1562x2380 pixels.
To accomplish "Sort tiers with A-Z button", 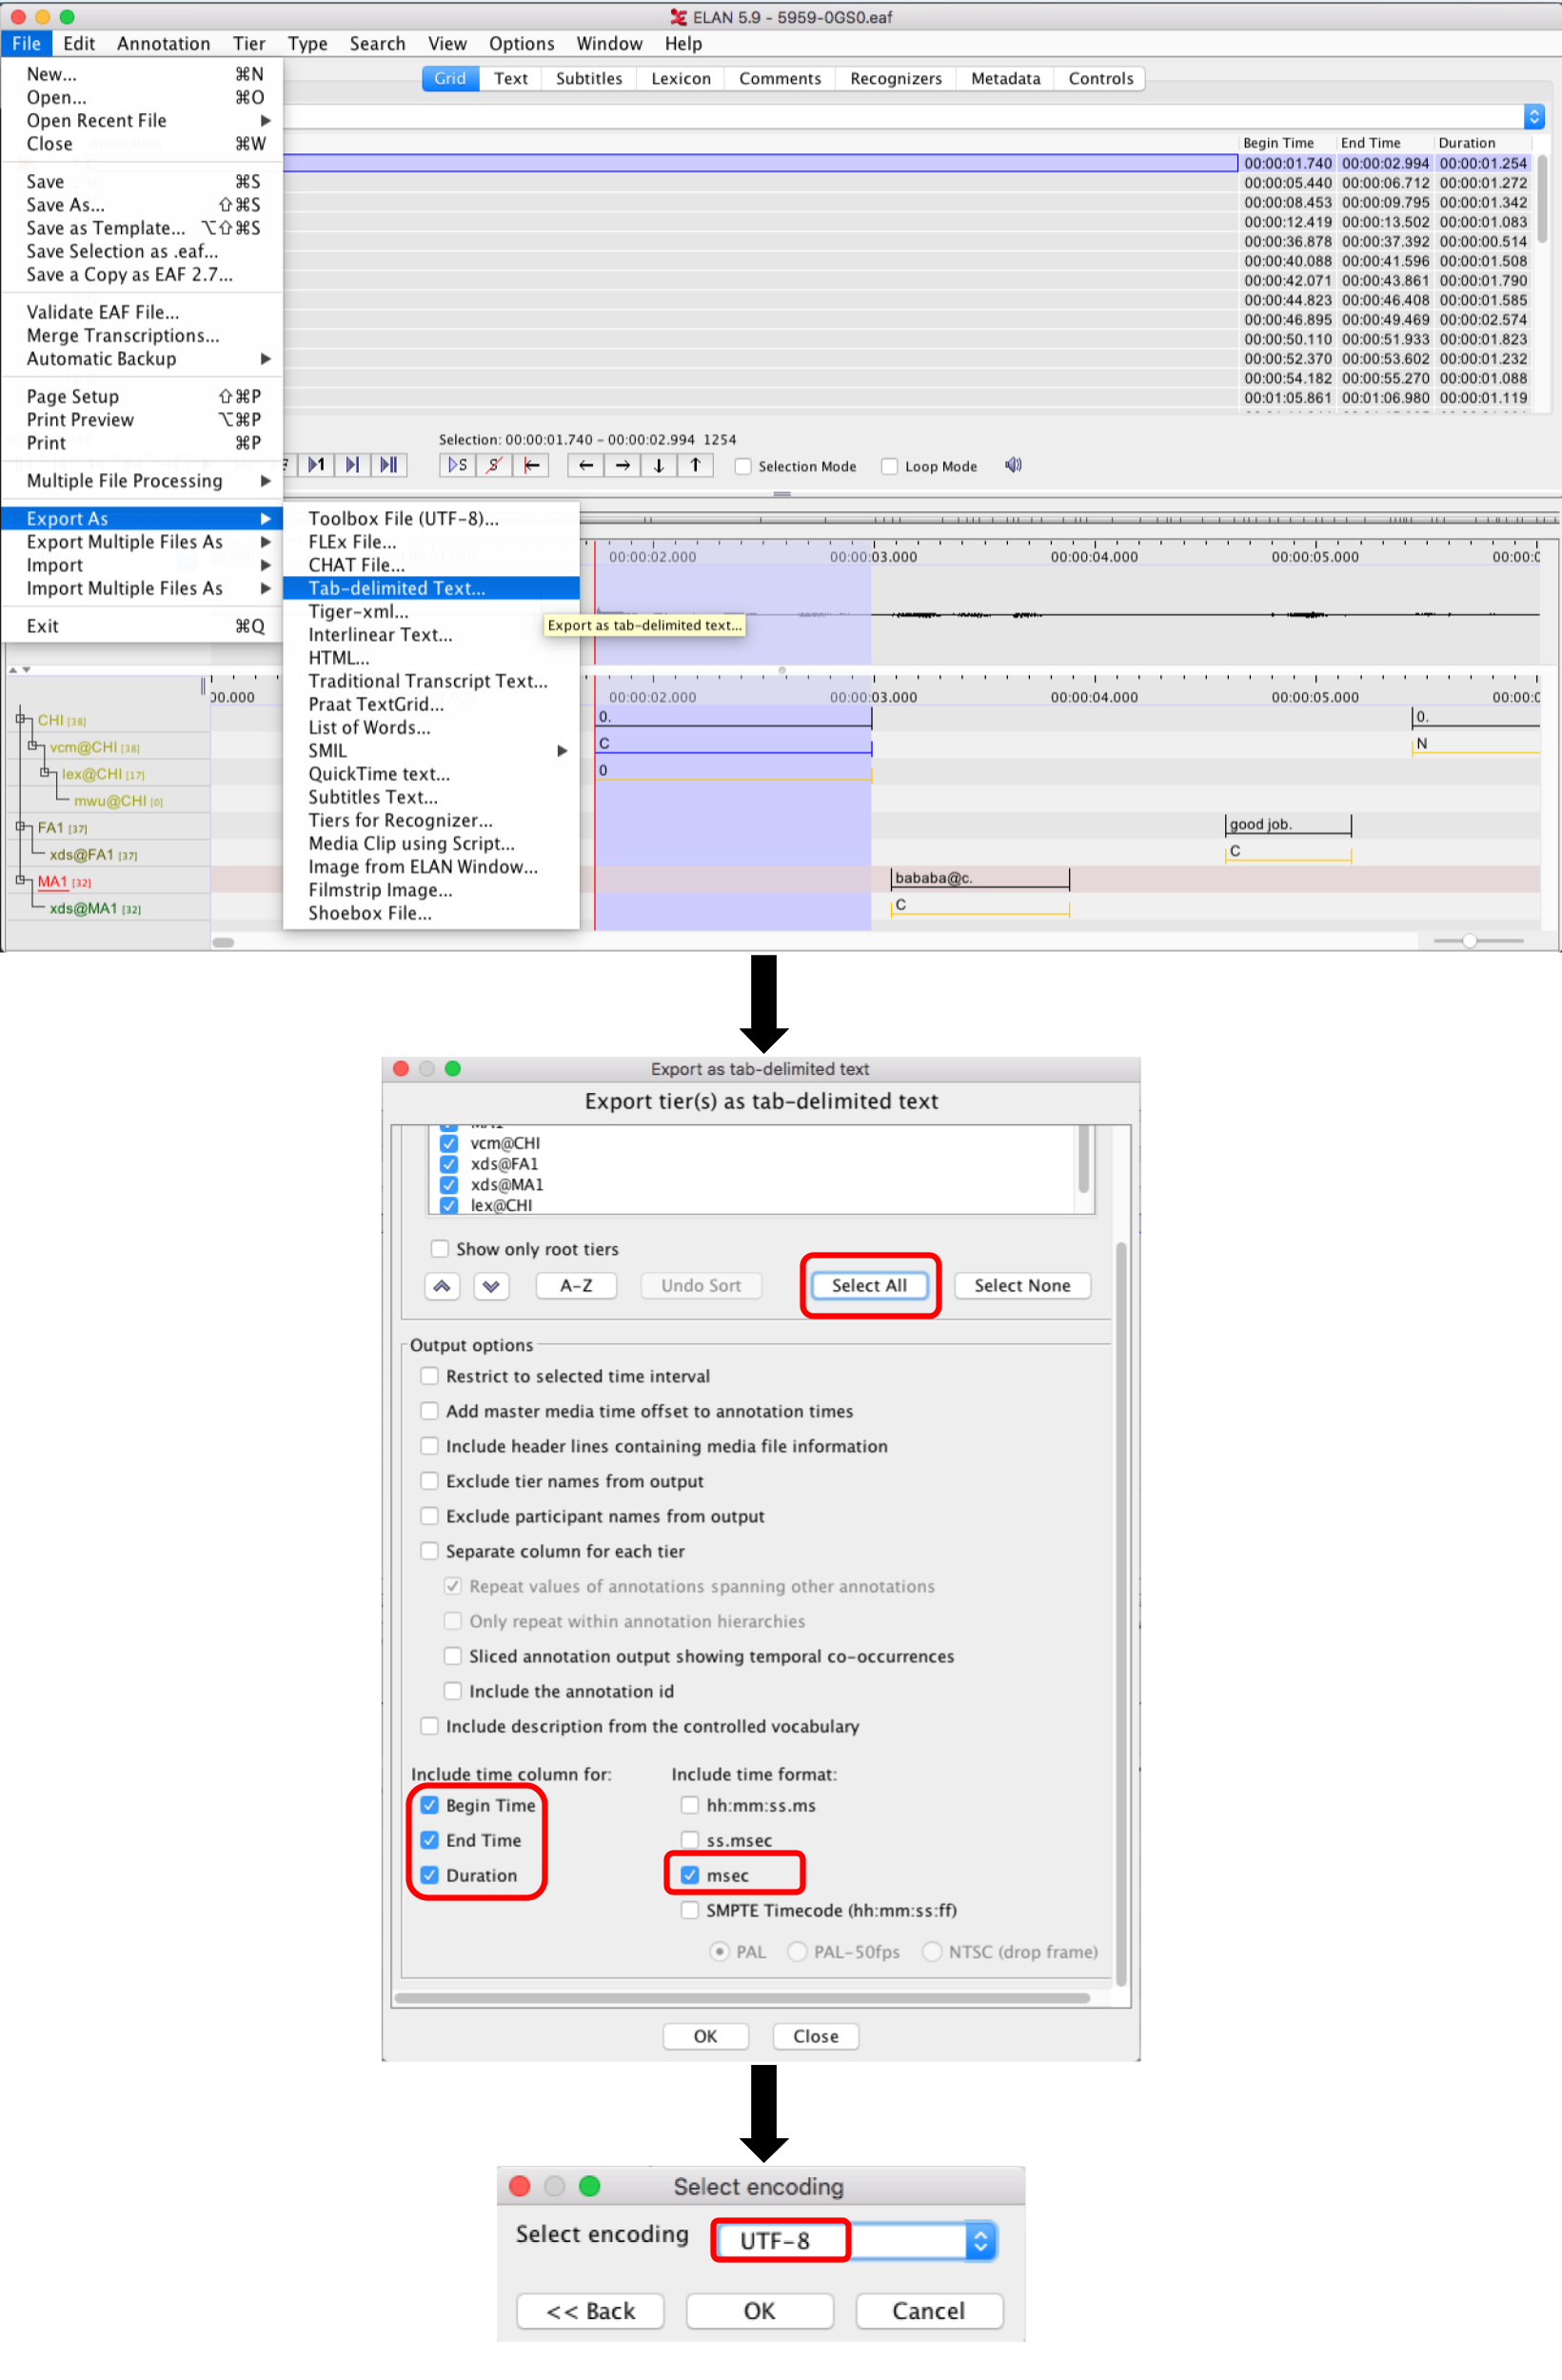I will (x=576, y=1286).
